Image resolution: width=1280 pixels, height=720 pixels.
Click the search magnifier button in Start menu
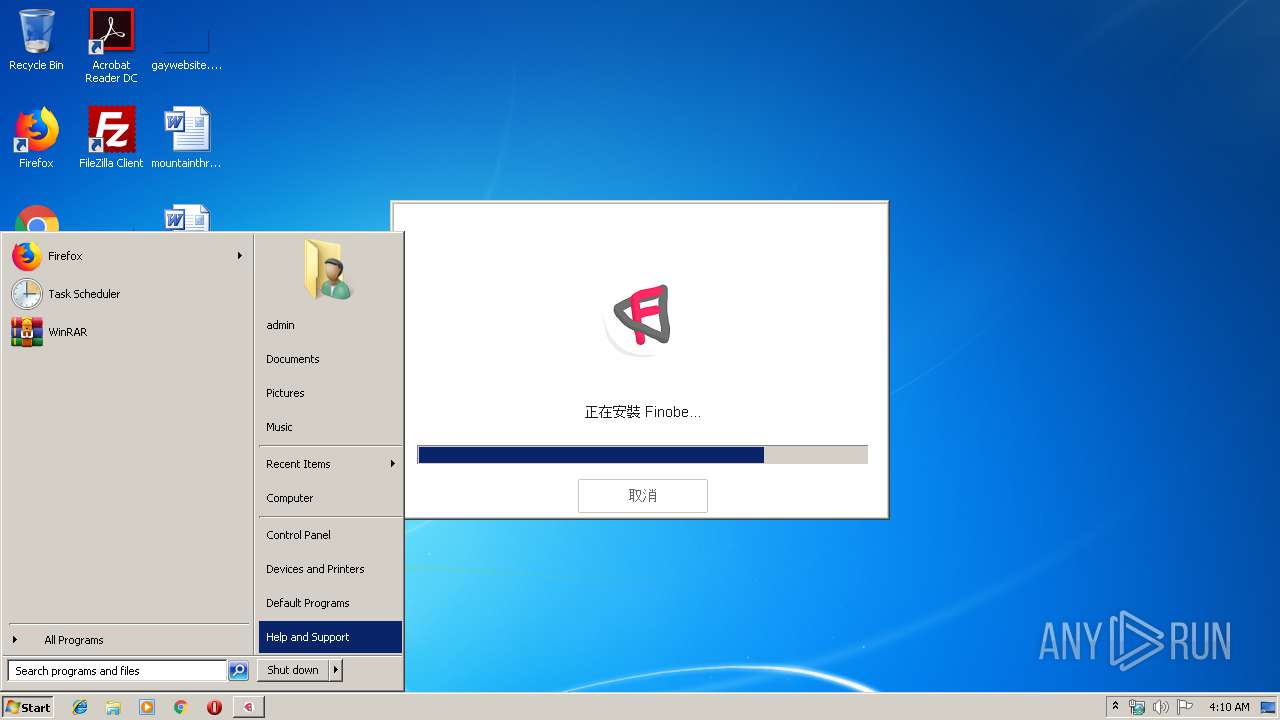coord(238,671)
